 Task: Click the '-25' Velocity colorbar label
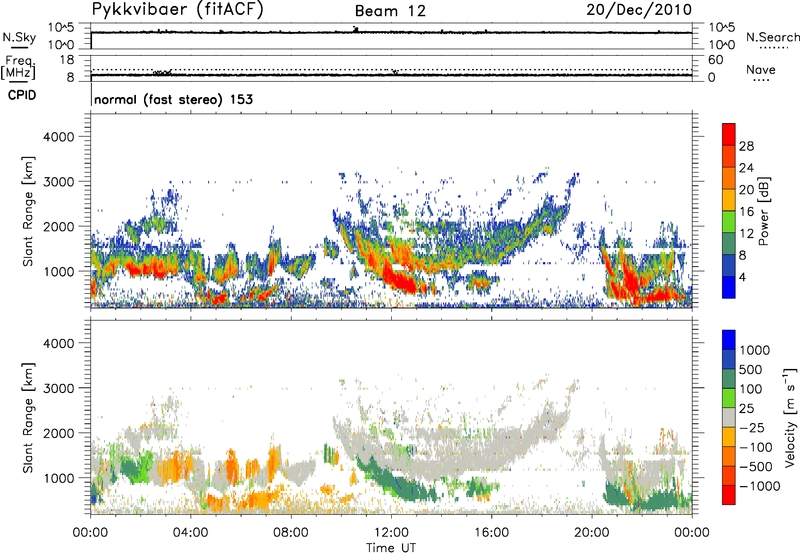pos(752,428)
